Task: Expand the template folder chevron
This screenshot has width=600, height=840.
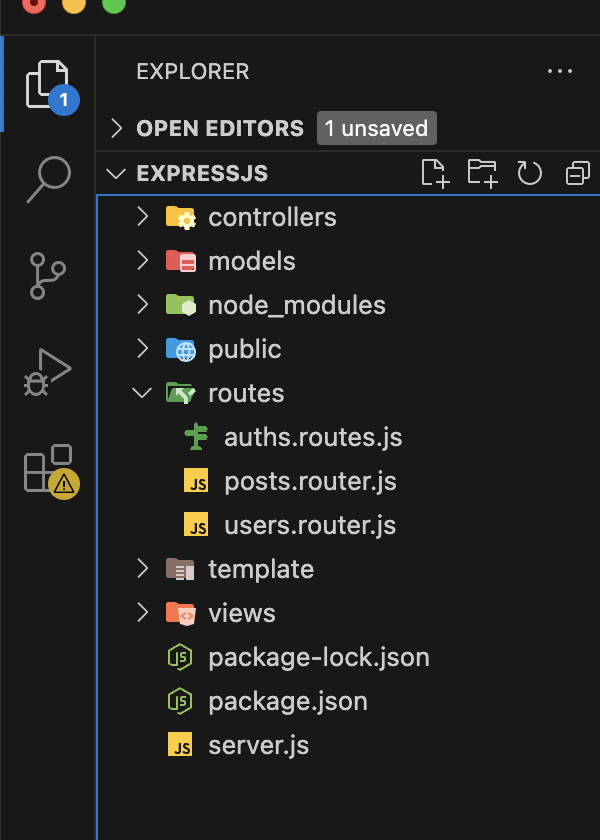Action: pos(142,568)
